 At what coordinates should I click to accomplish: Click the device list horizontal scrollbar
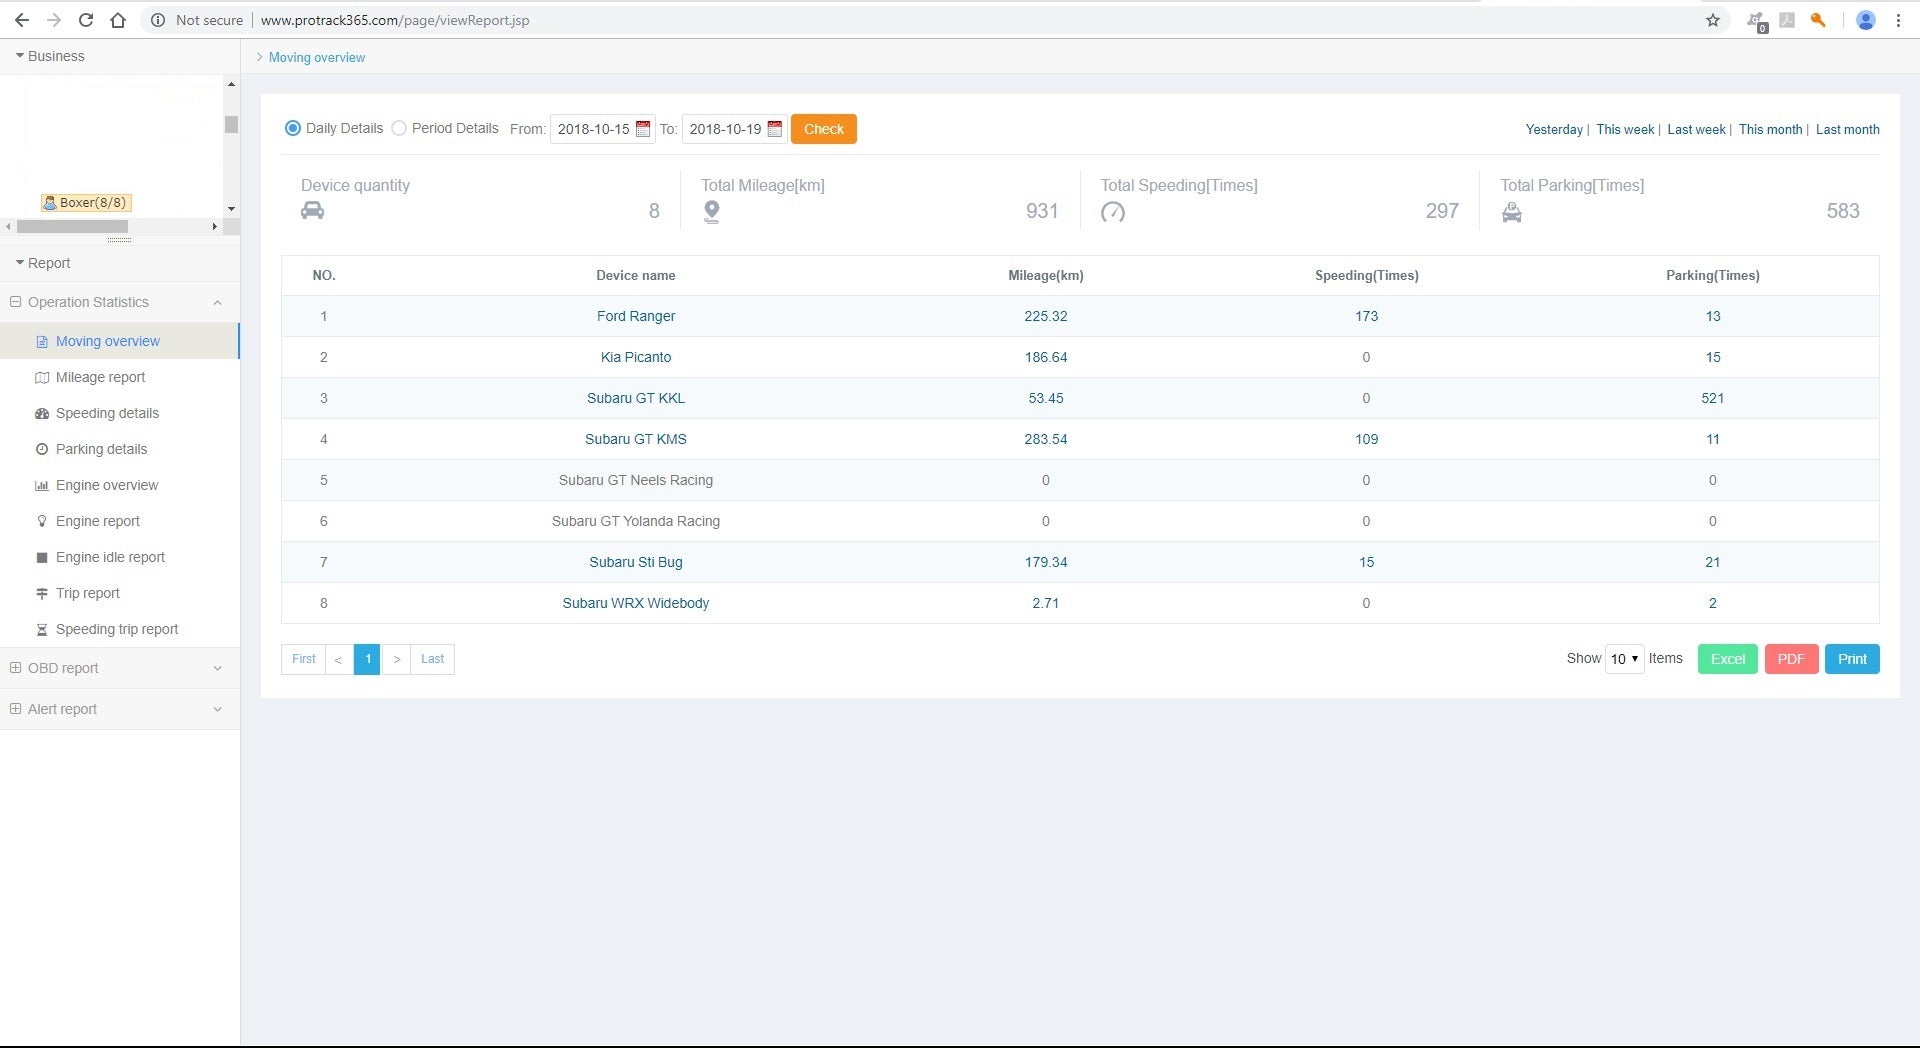[x=72, y=227]
